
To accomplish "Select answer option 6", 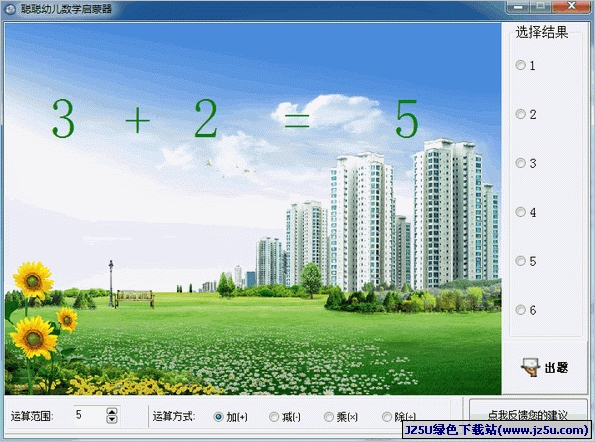I will [526, 310].
